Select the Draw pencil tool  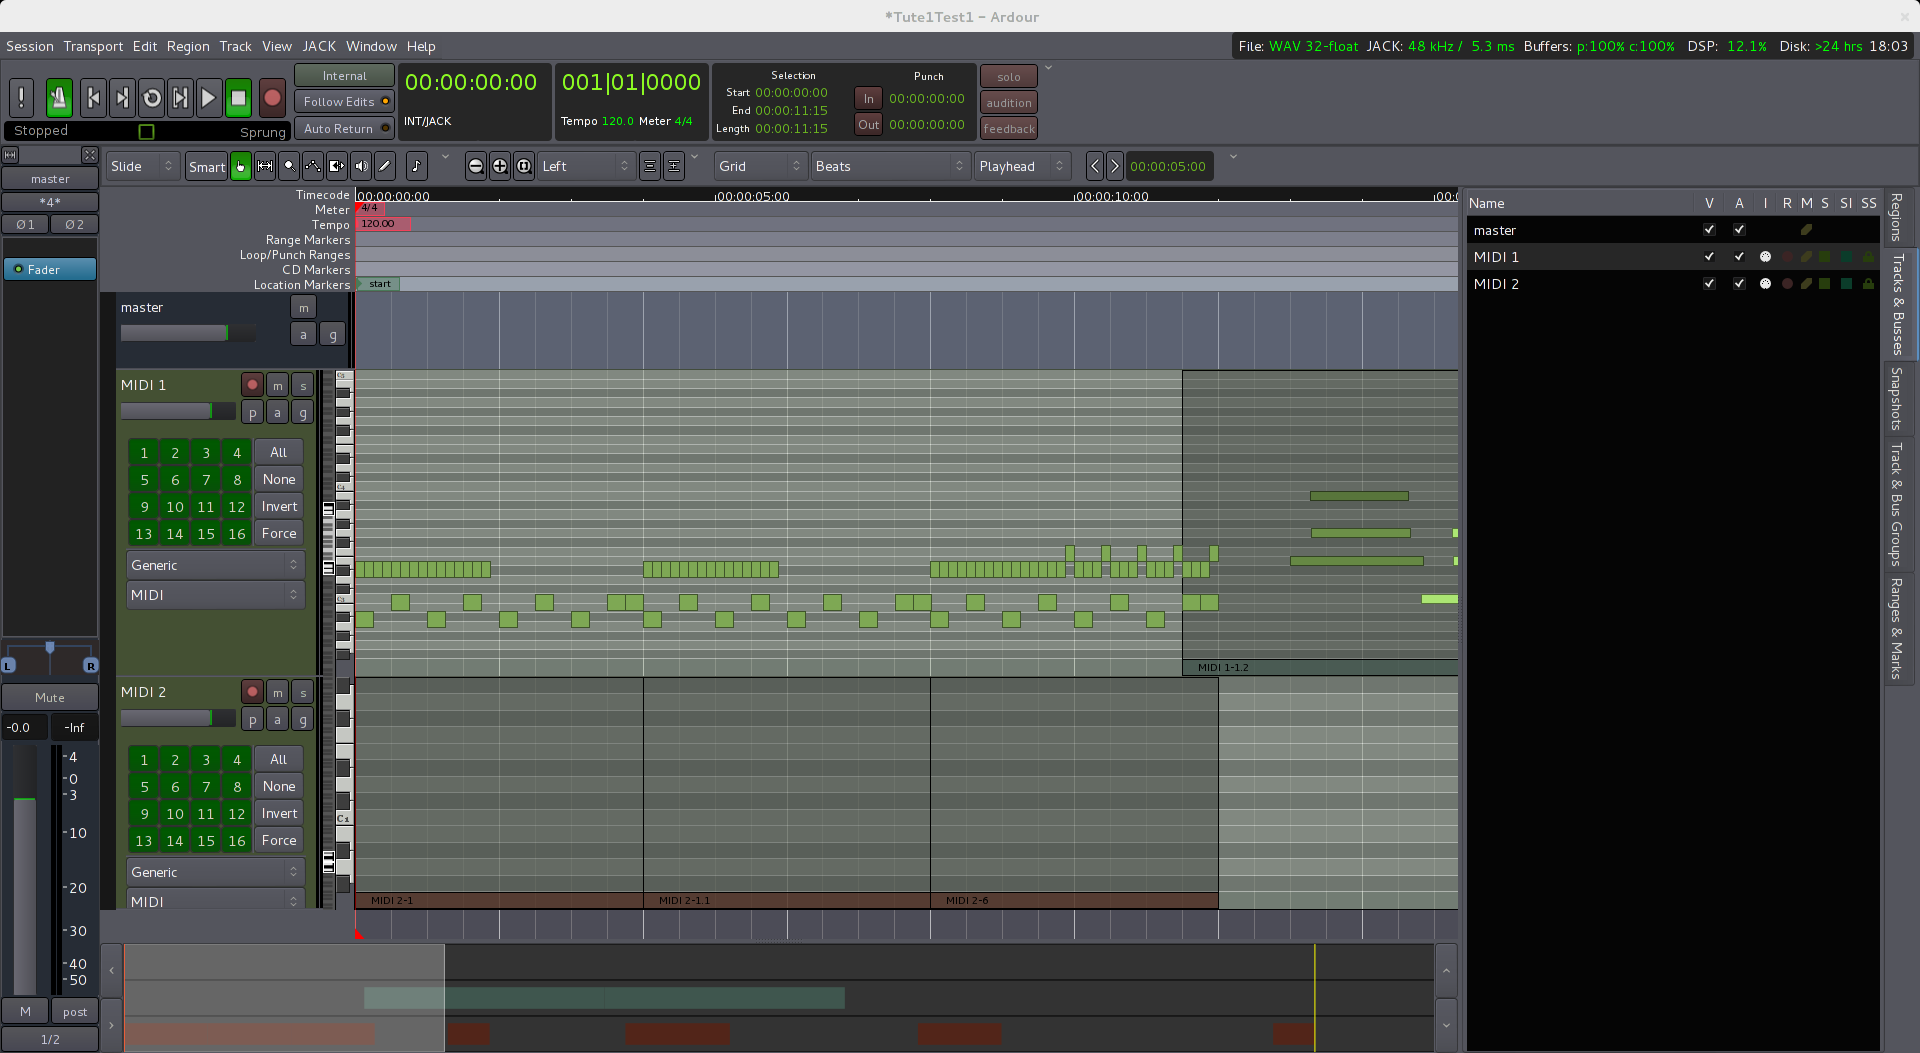[385, 166]
